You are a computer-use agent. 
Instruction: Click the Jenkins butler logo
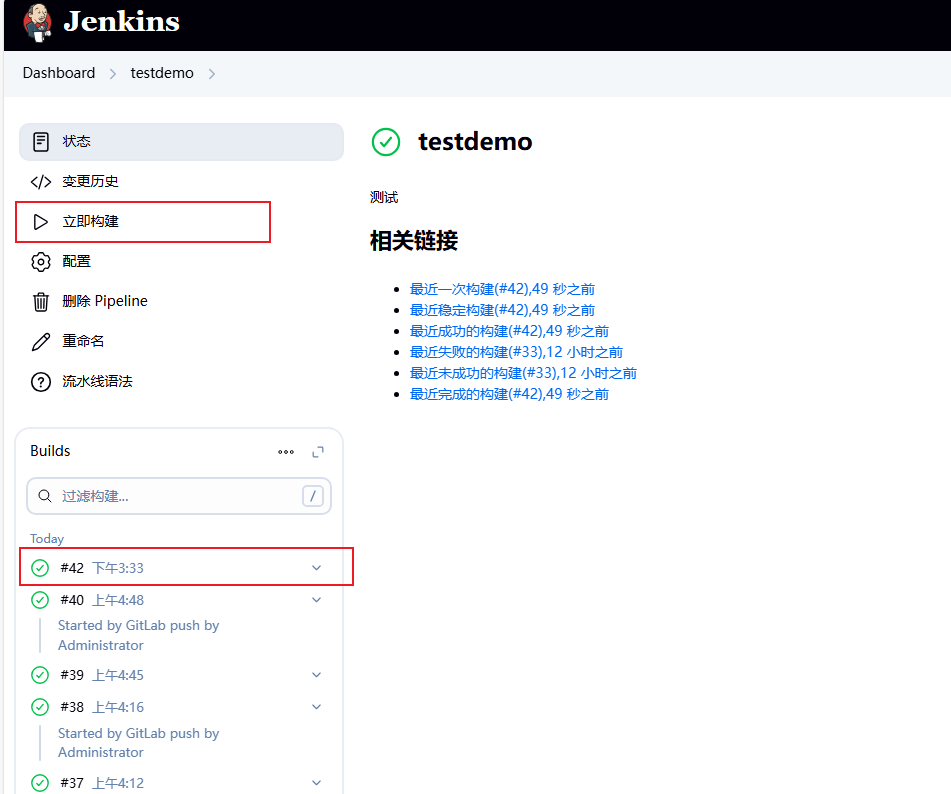point(37,23)
